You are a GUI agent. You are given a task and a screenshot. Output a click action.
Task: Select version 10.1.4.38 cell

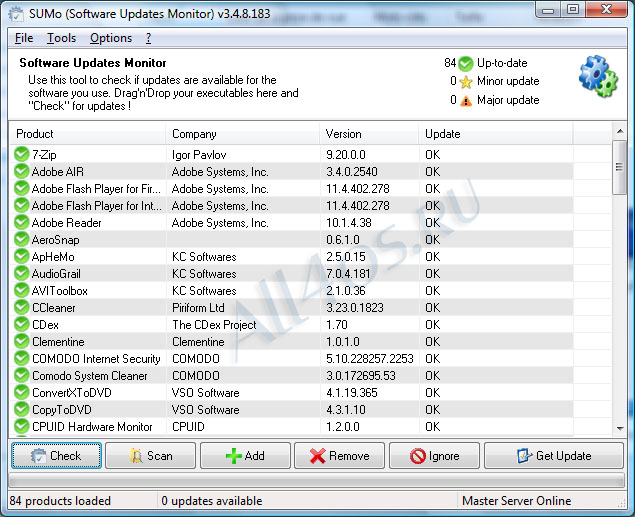click(x=369, y=222)
